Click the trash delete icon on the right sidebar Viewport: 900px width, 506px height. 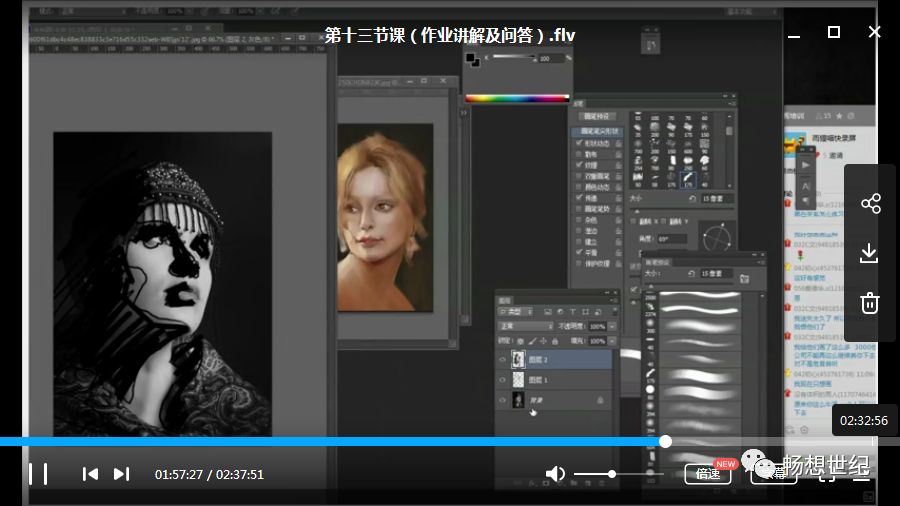(870, 303)
